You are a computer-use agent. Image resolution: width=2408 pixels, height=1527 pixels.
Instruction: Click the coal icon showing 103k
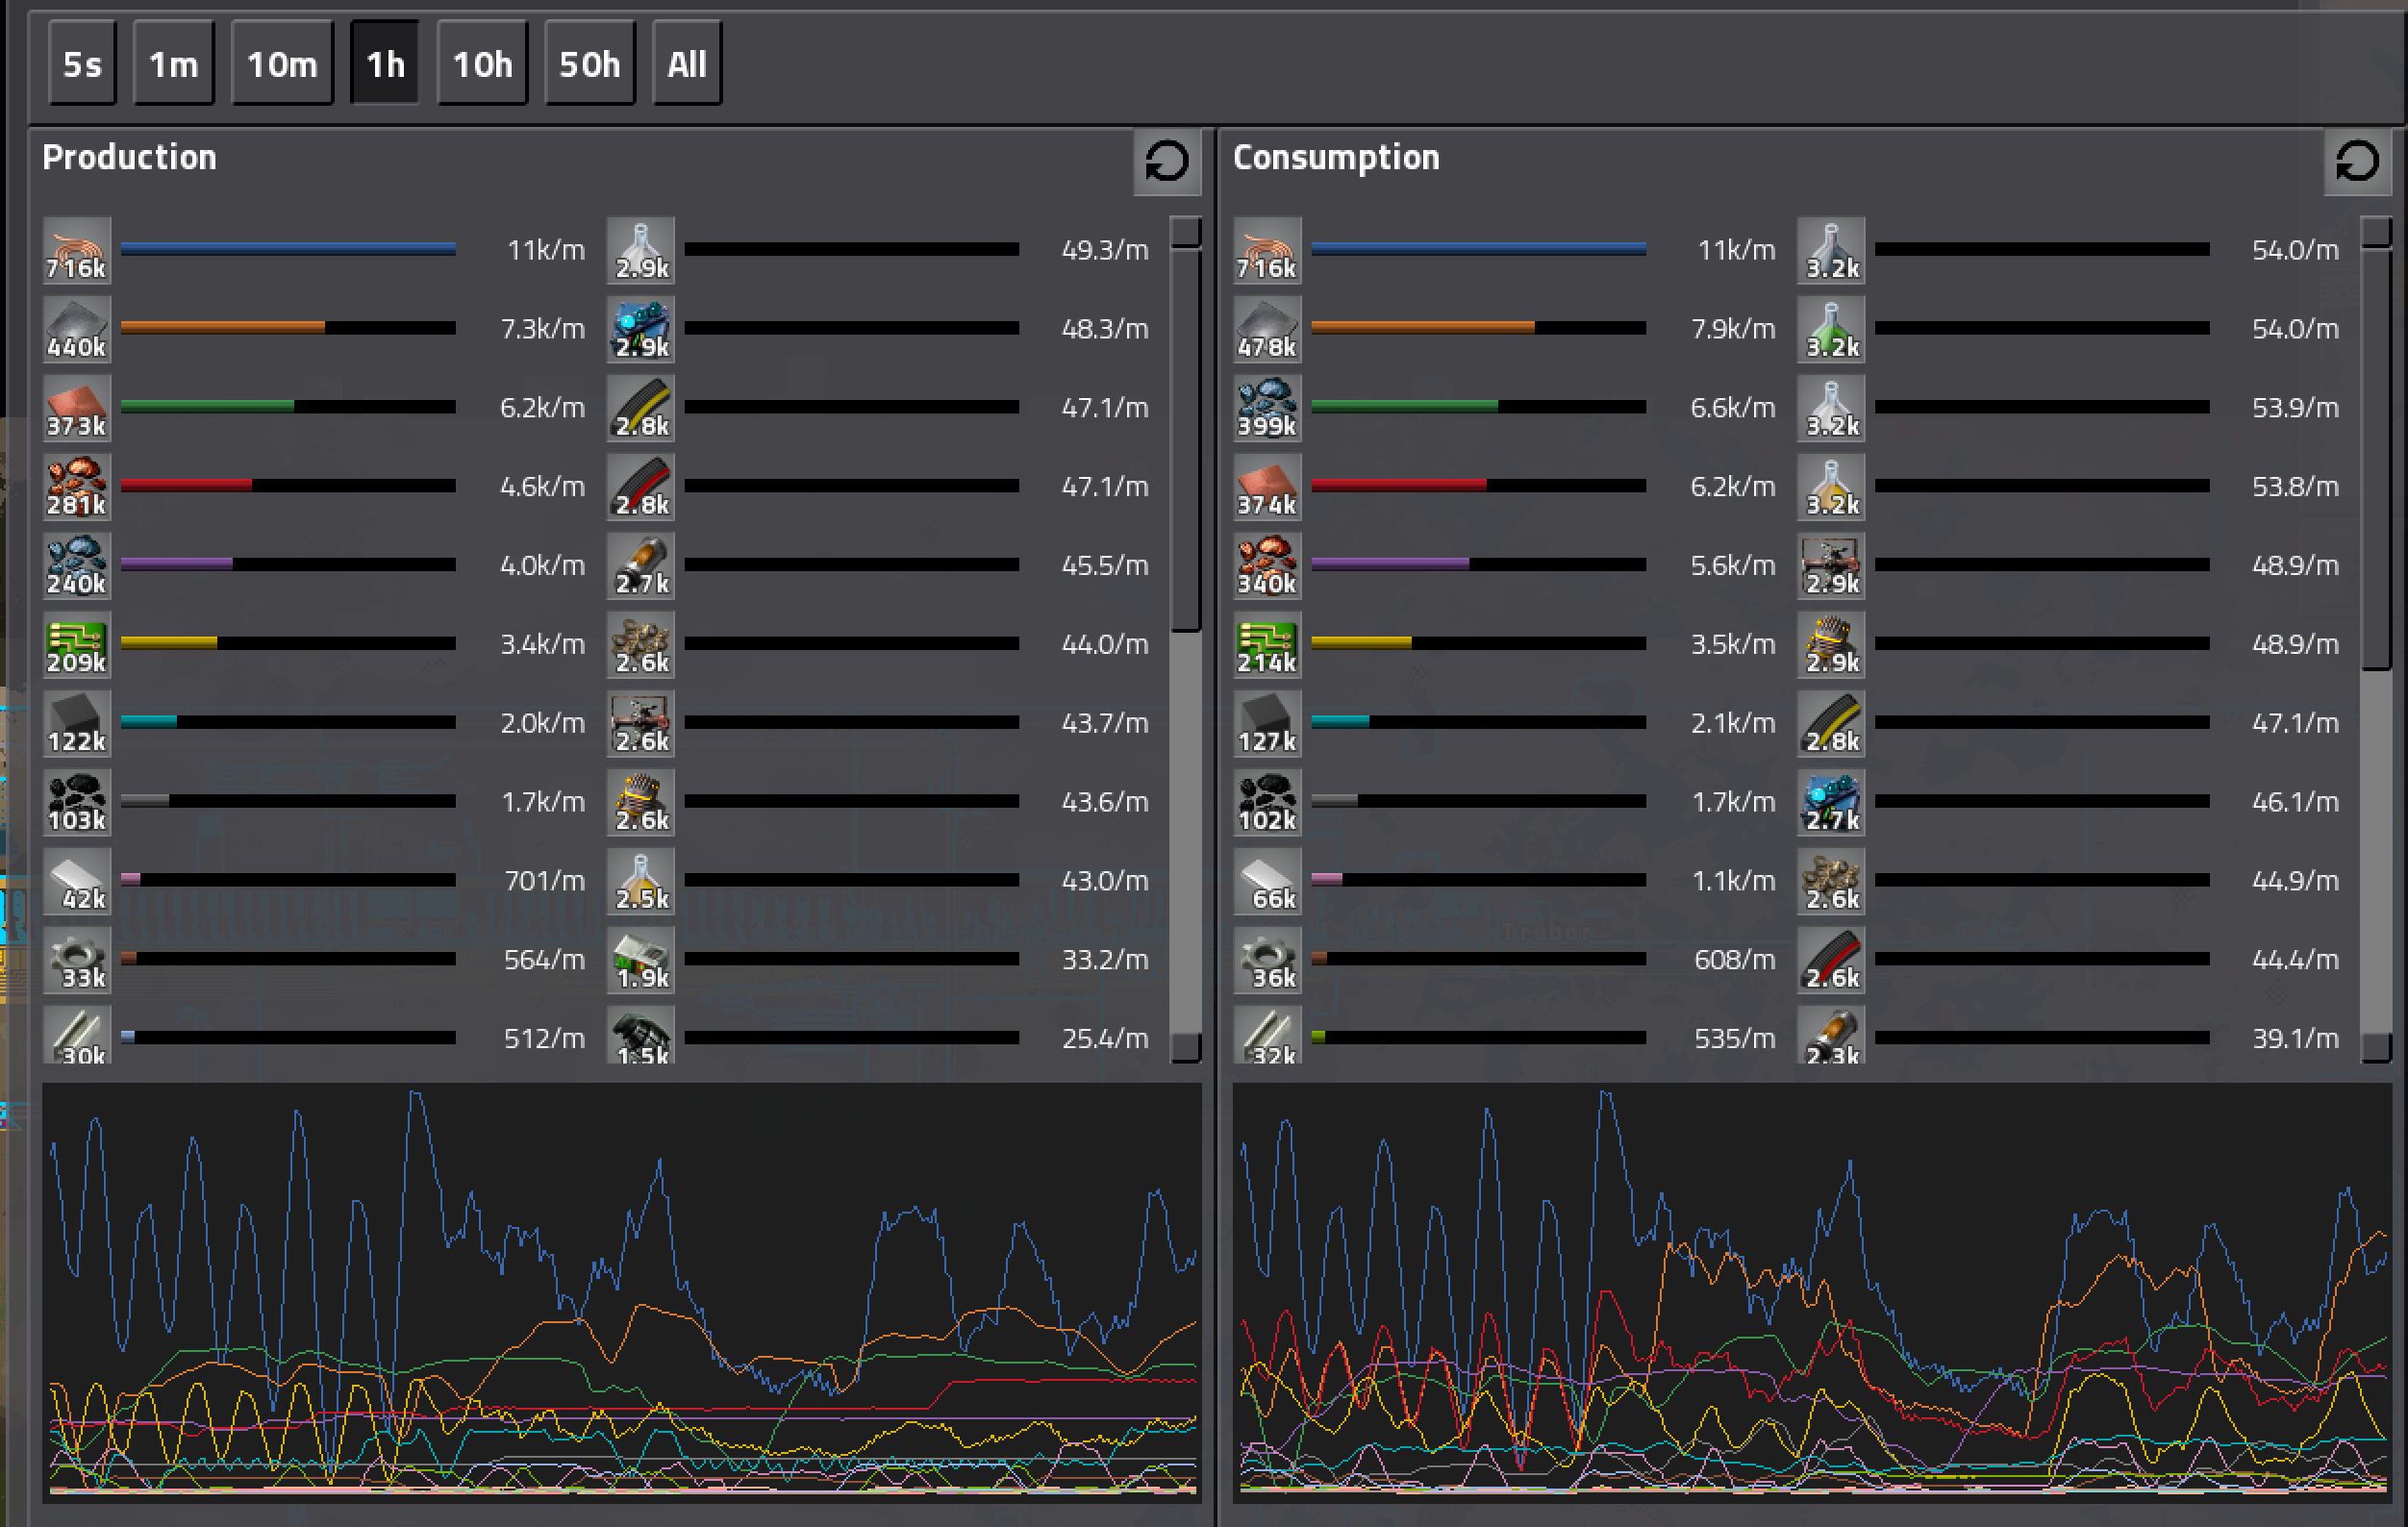[77, 802]
